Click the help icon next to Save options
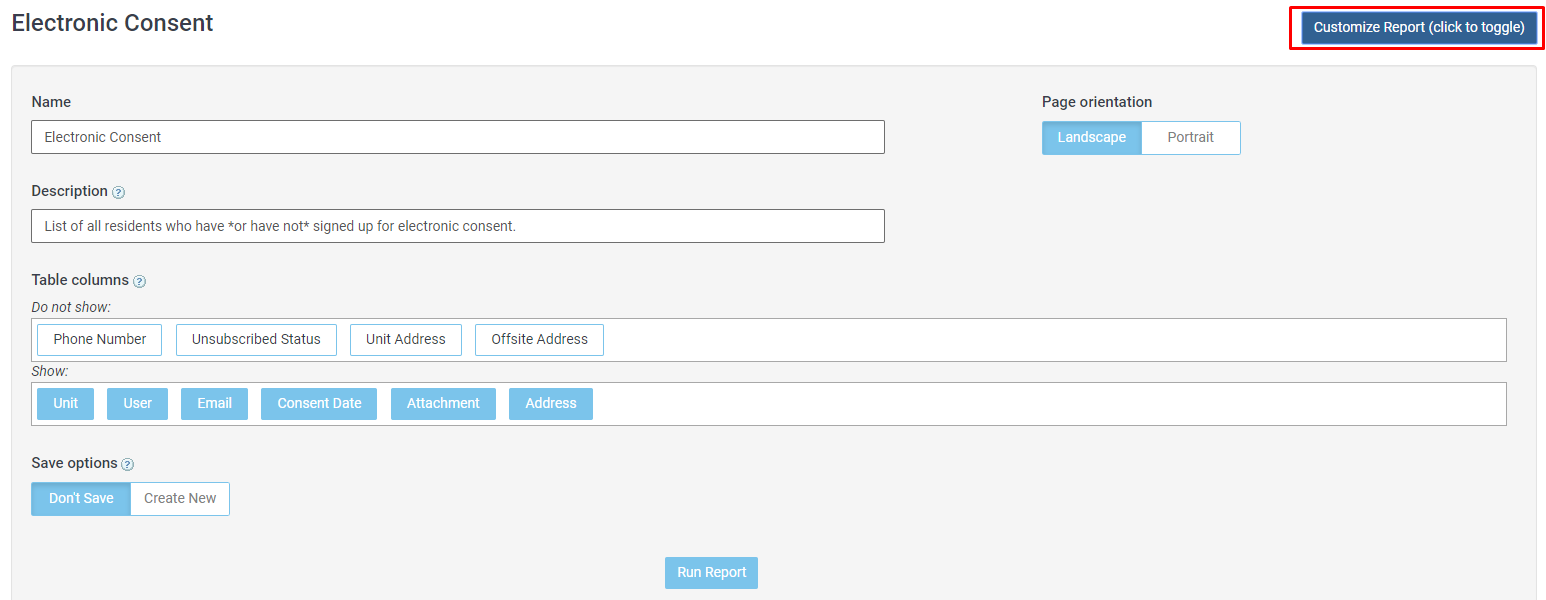This screenshot has height=600, width=1546. 127,464
